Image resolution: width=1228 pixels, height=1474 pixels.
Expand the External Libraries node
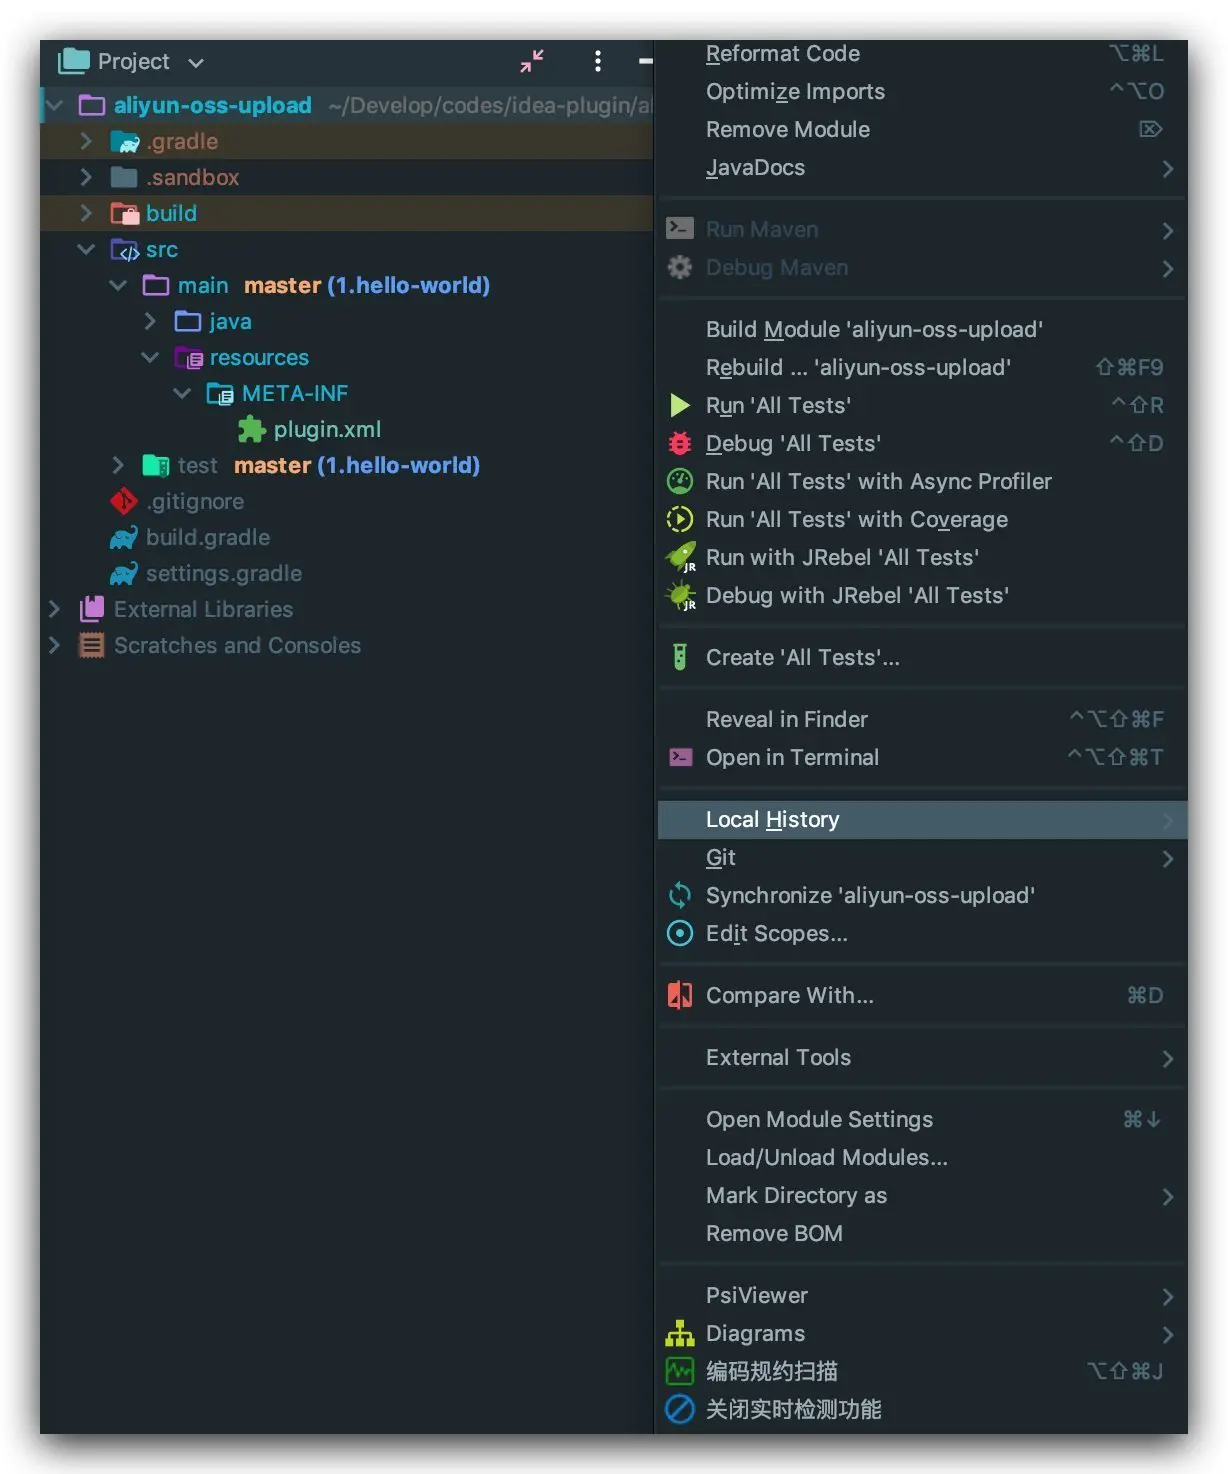(x=55, y=609)
